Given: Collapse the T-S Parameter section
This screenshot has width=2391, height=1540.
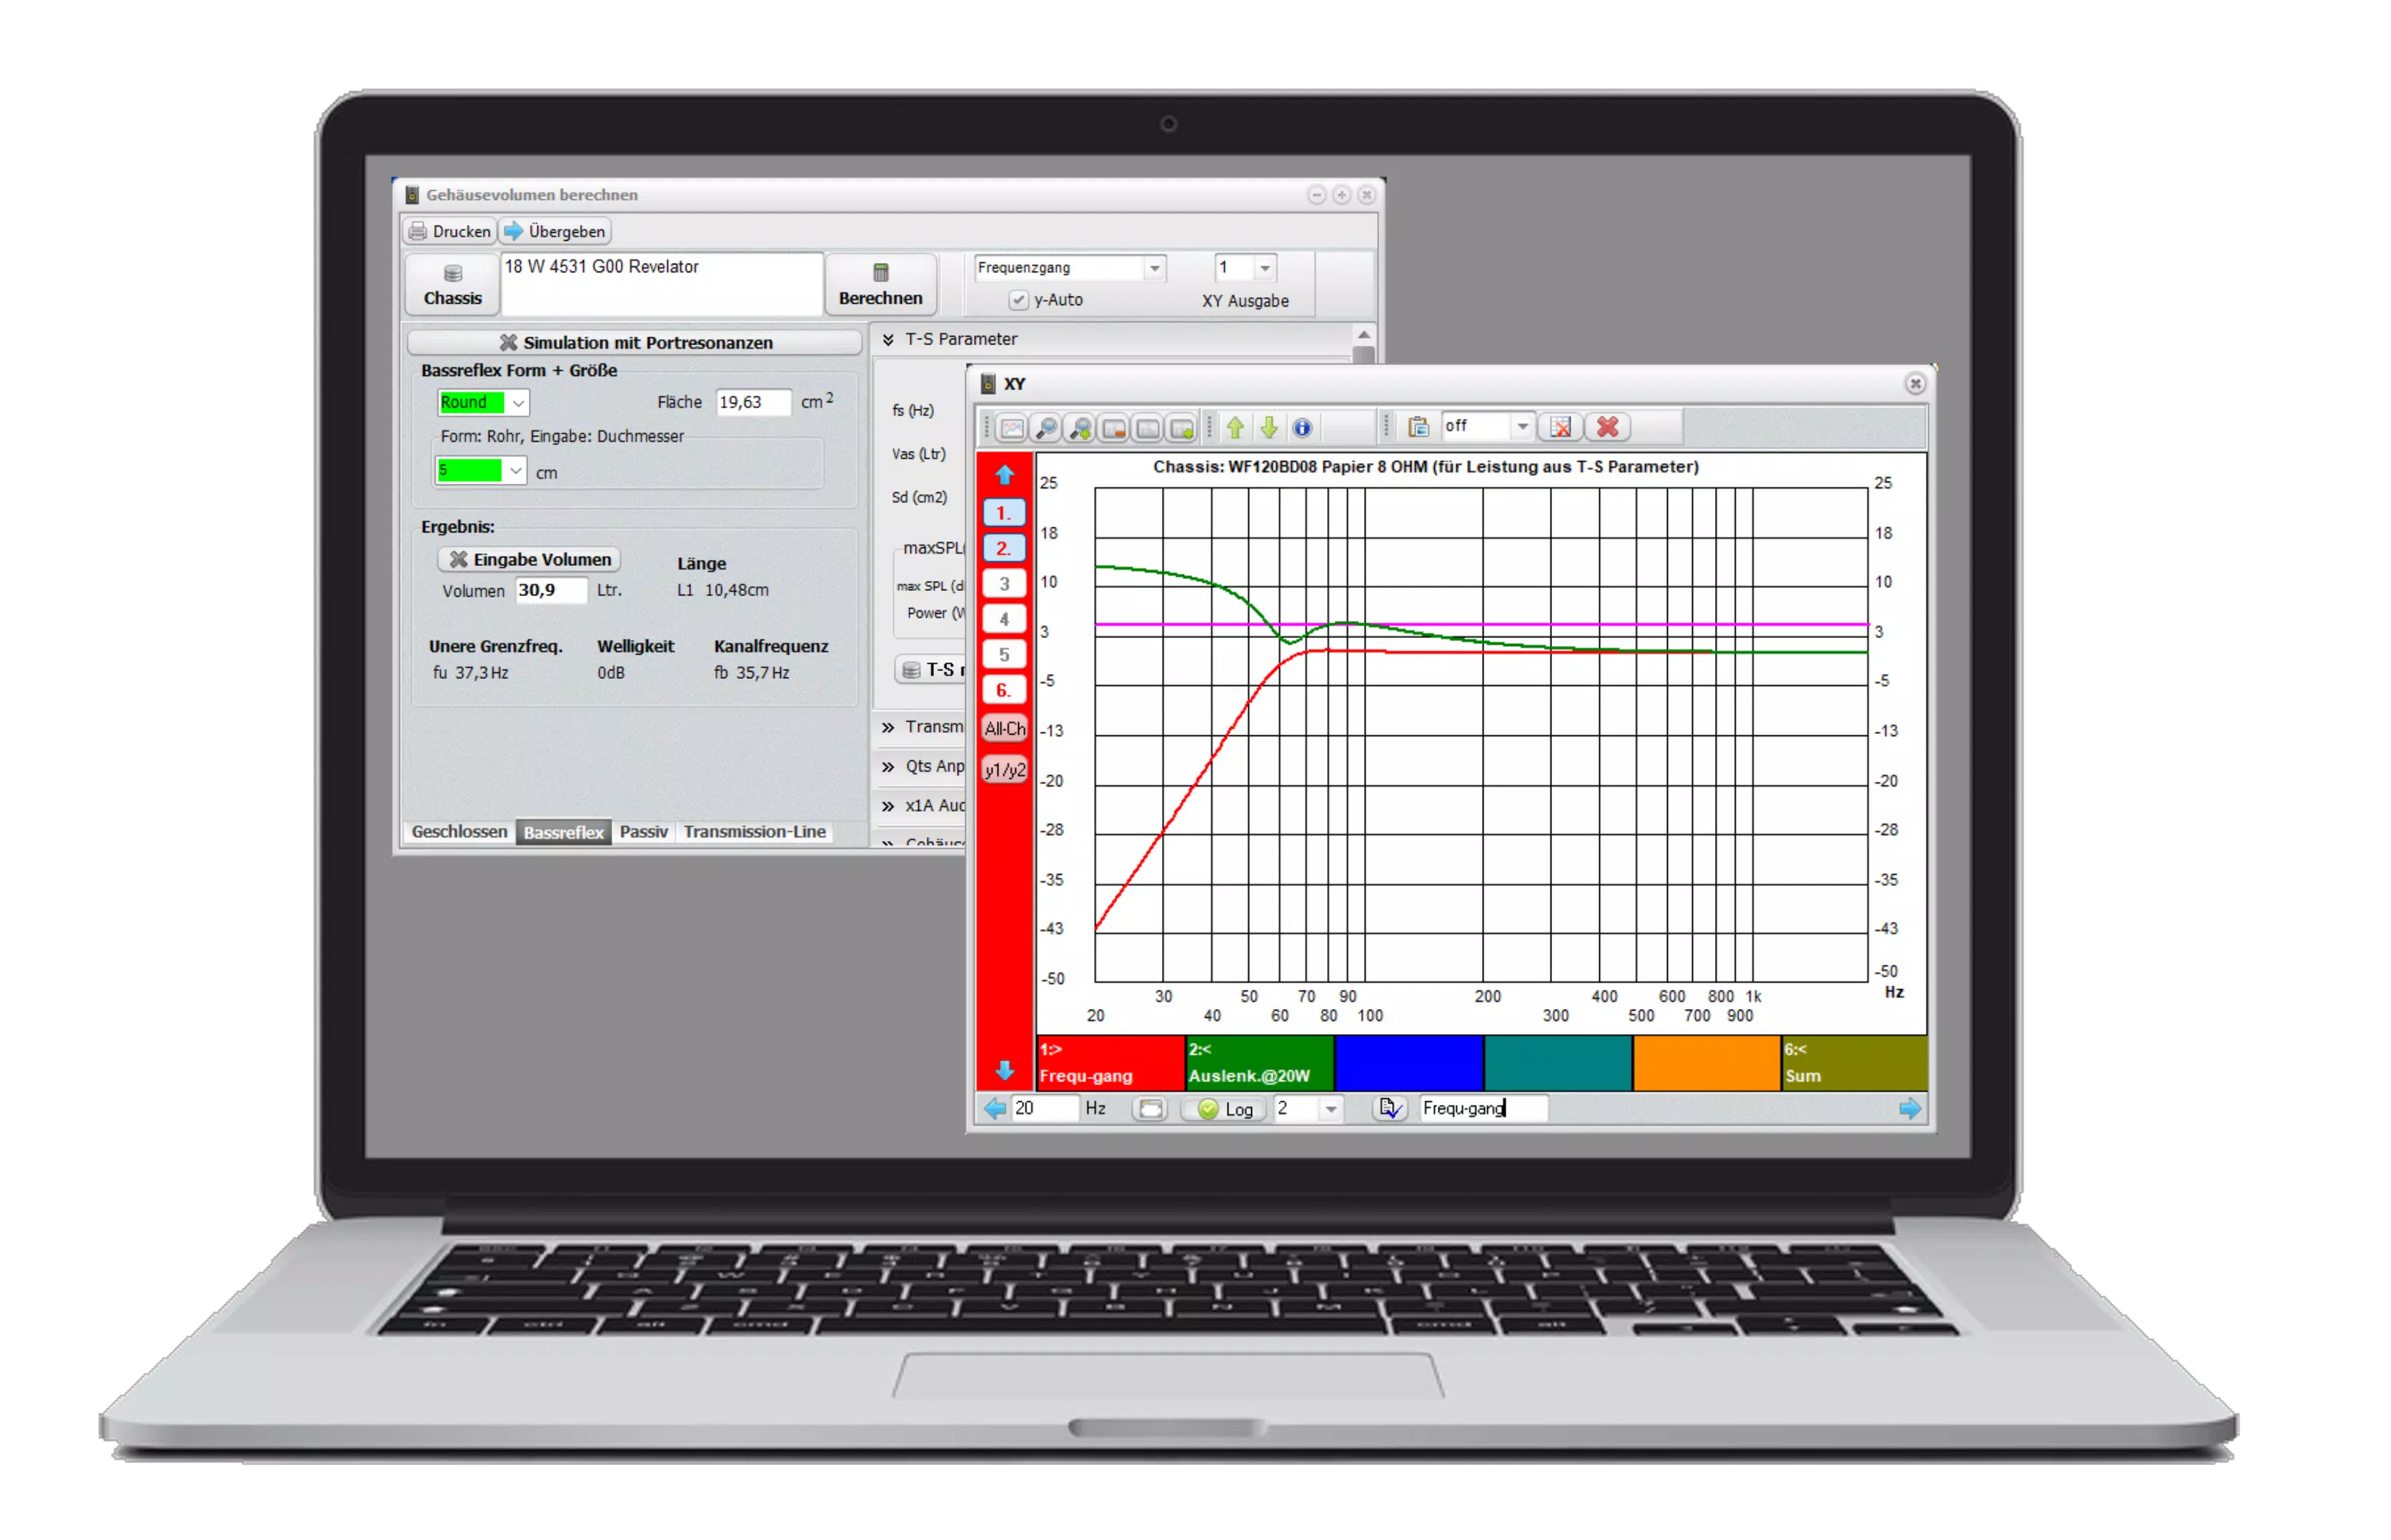Looking at the screenshot, I should (x=888, y=340).
